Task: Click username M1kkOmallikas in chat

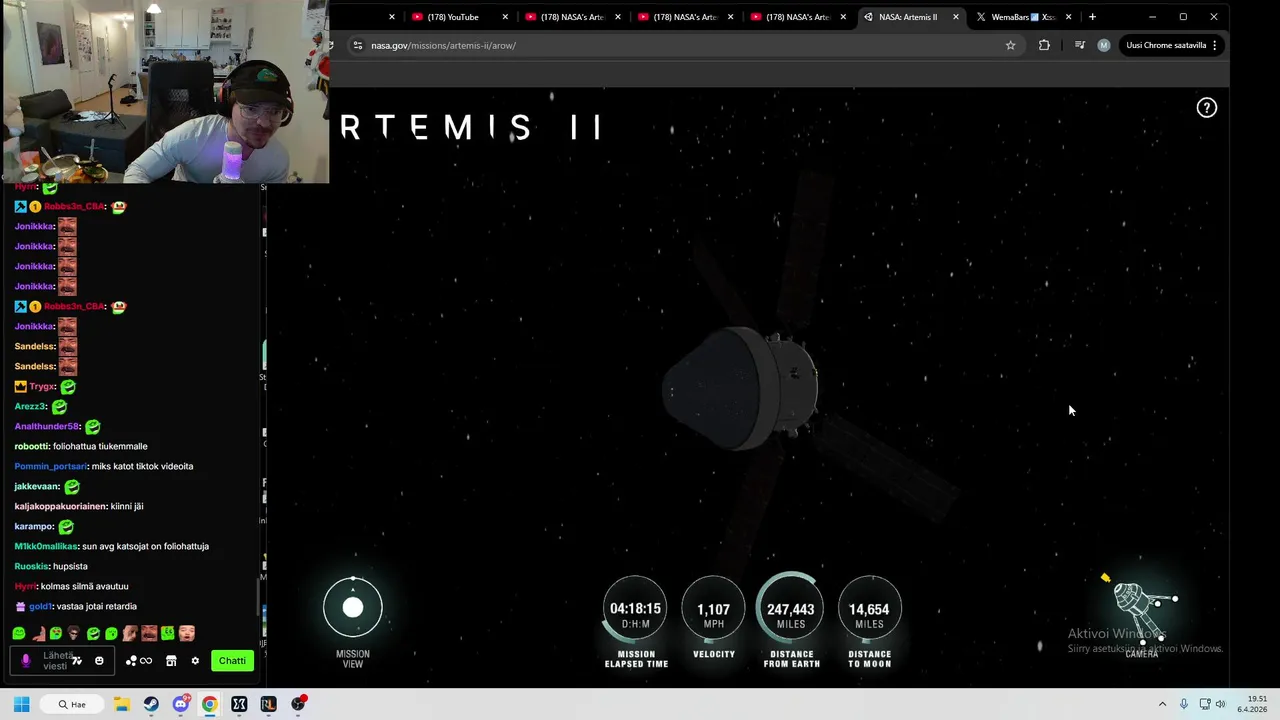Action: [46, 546]
